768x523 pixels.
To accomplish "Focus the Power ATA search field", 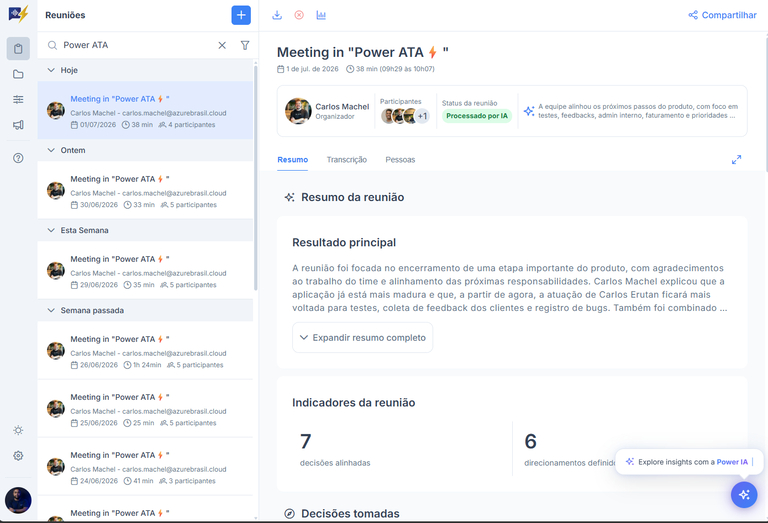I will click(137, 45).
